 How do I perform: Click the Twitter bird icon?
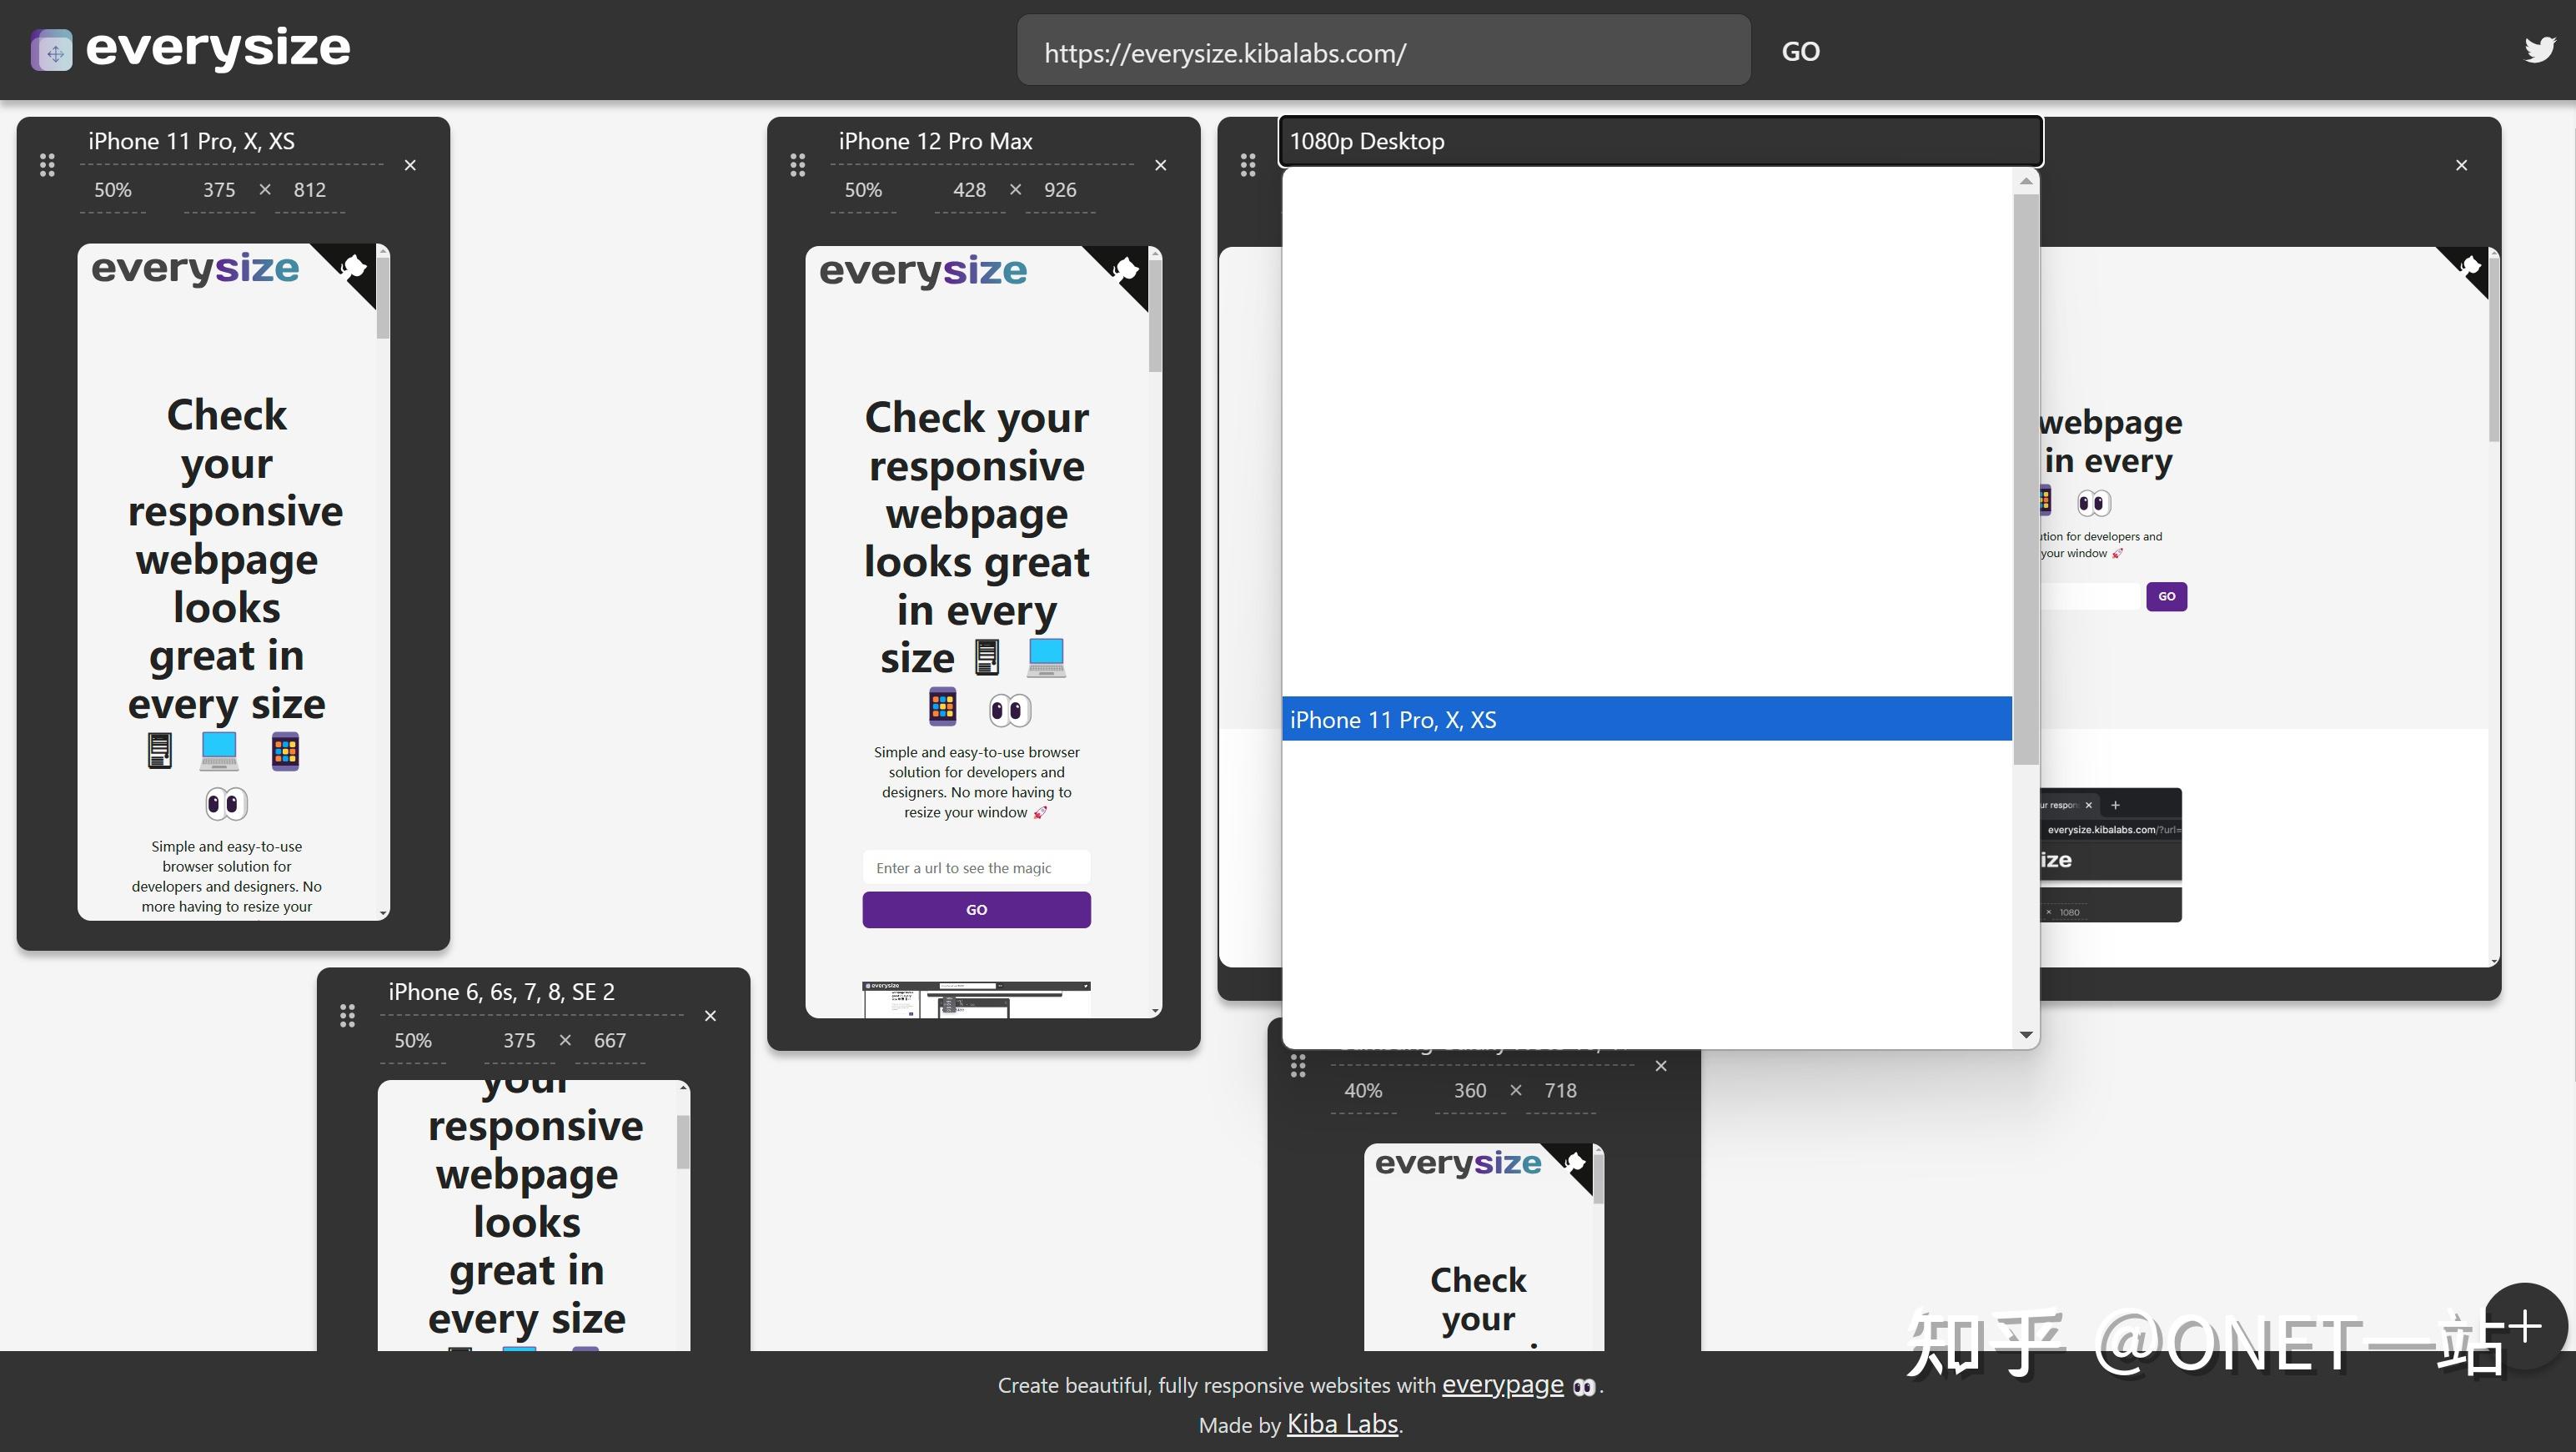click(x=2539, y=49)
